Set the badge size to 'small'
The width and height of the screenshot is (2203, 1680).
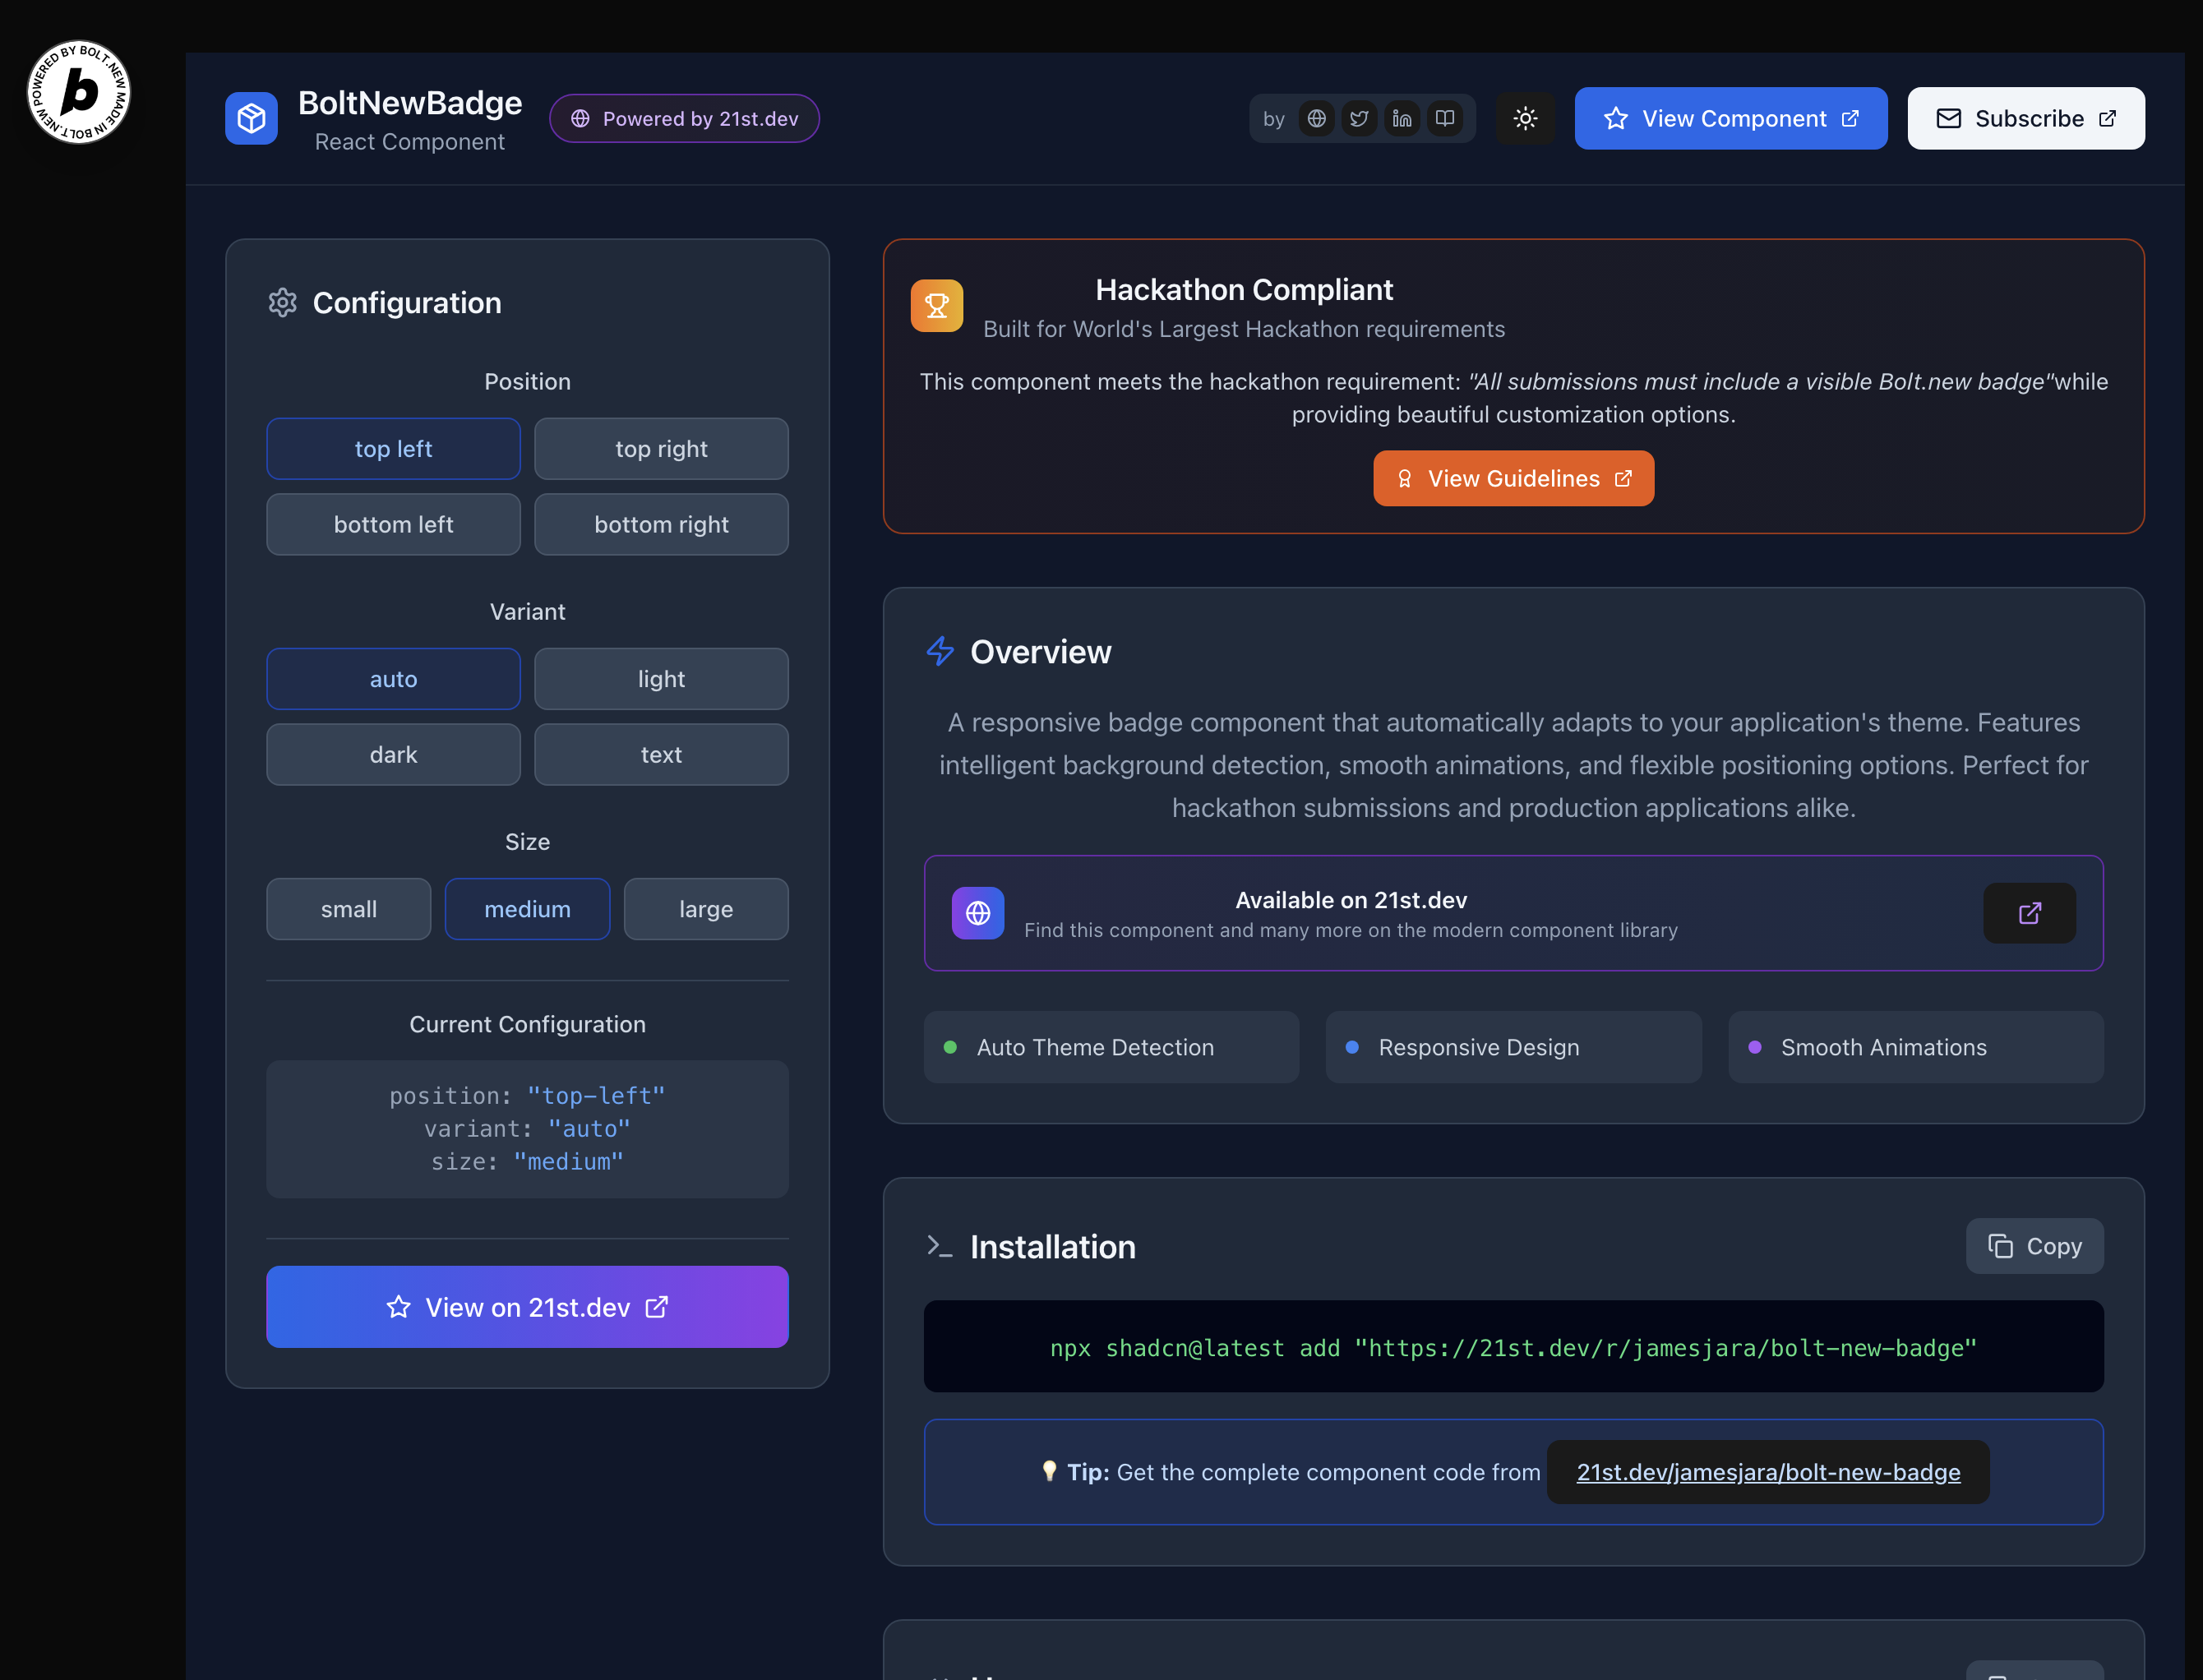pyautogui.click(x=348, y=909)
